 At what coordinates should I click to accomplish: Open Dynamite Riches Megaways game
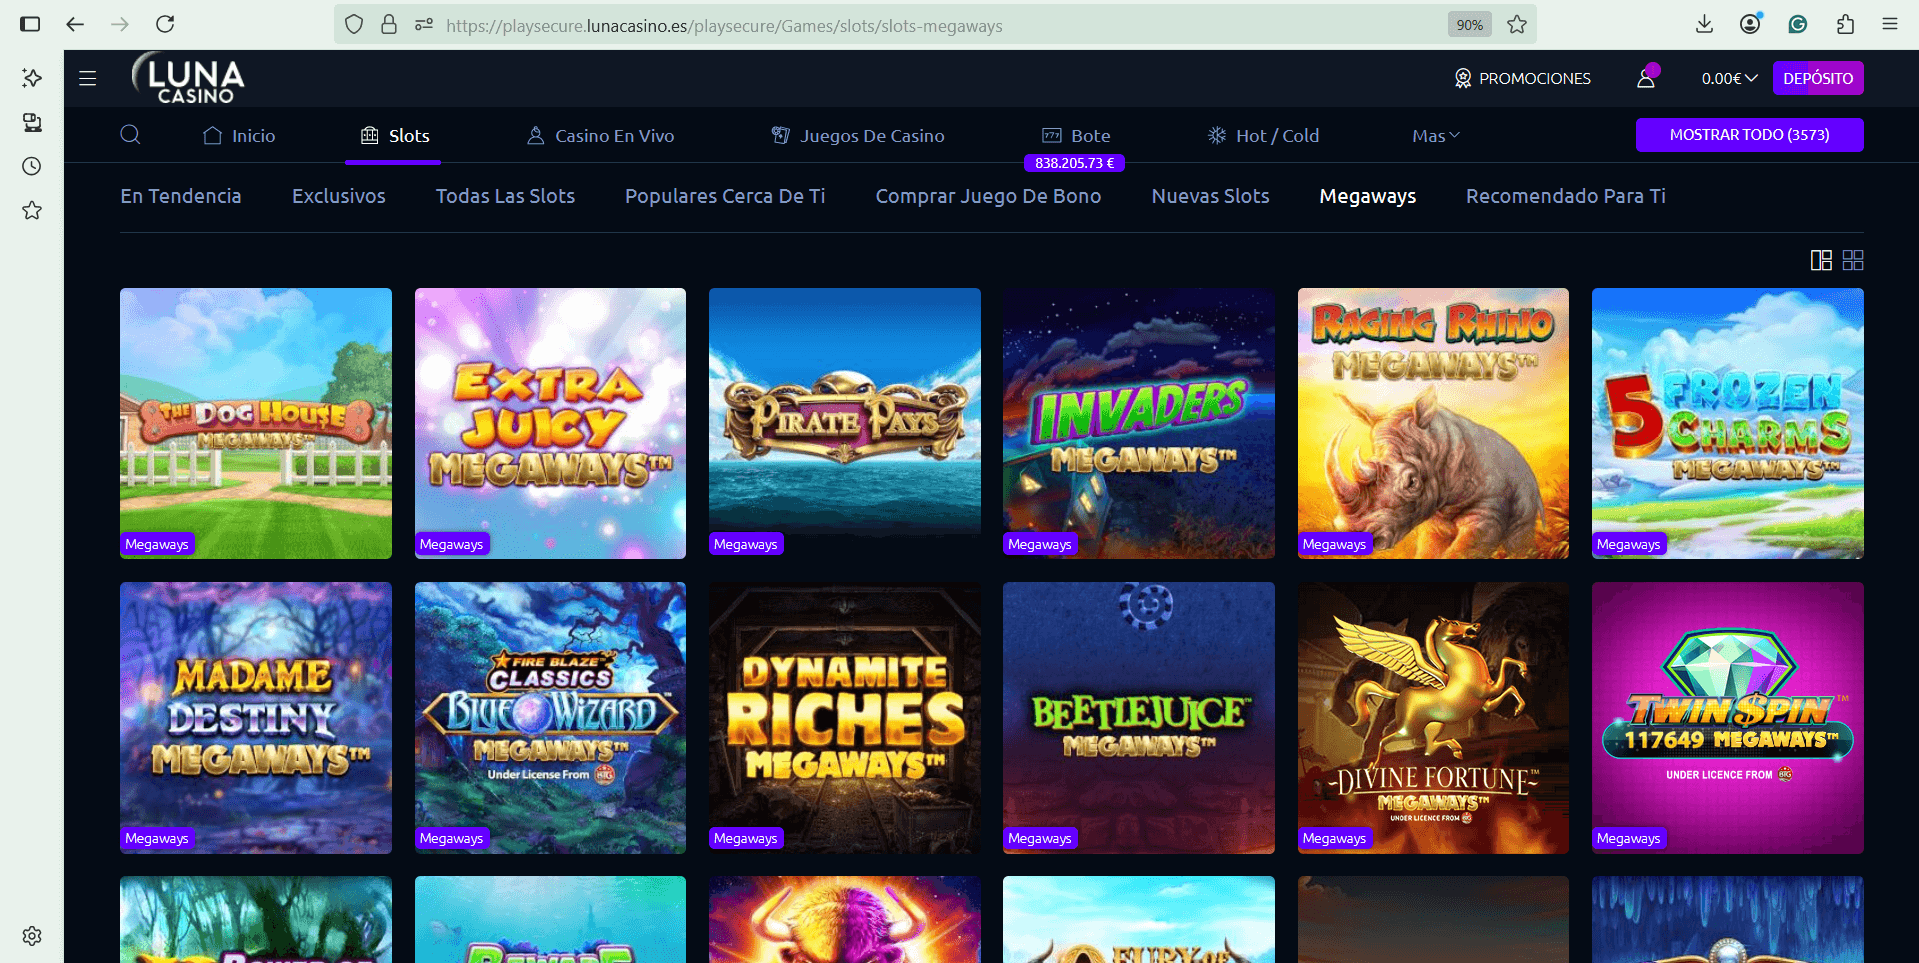pos(845,718)
